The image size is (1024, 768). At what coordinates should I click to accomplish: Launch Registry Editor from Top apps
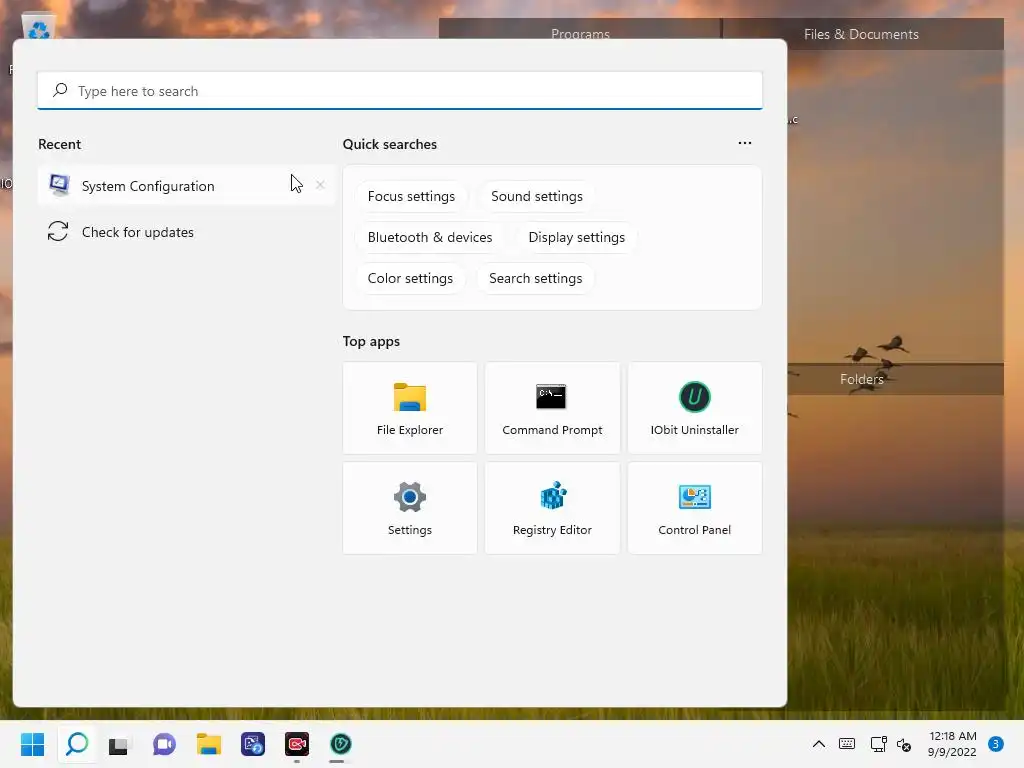tap(552, 508)
